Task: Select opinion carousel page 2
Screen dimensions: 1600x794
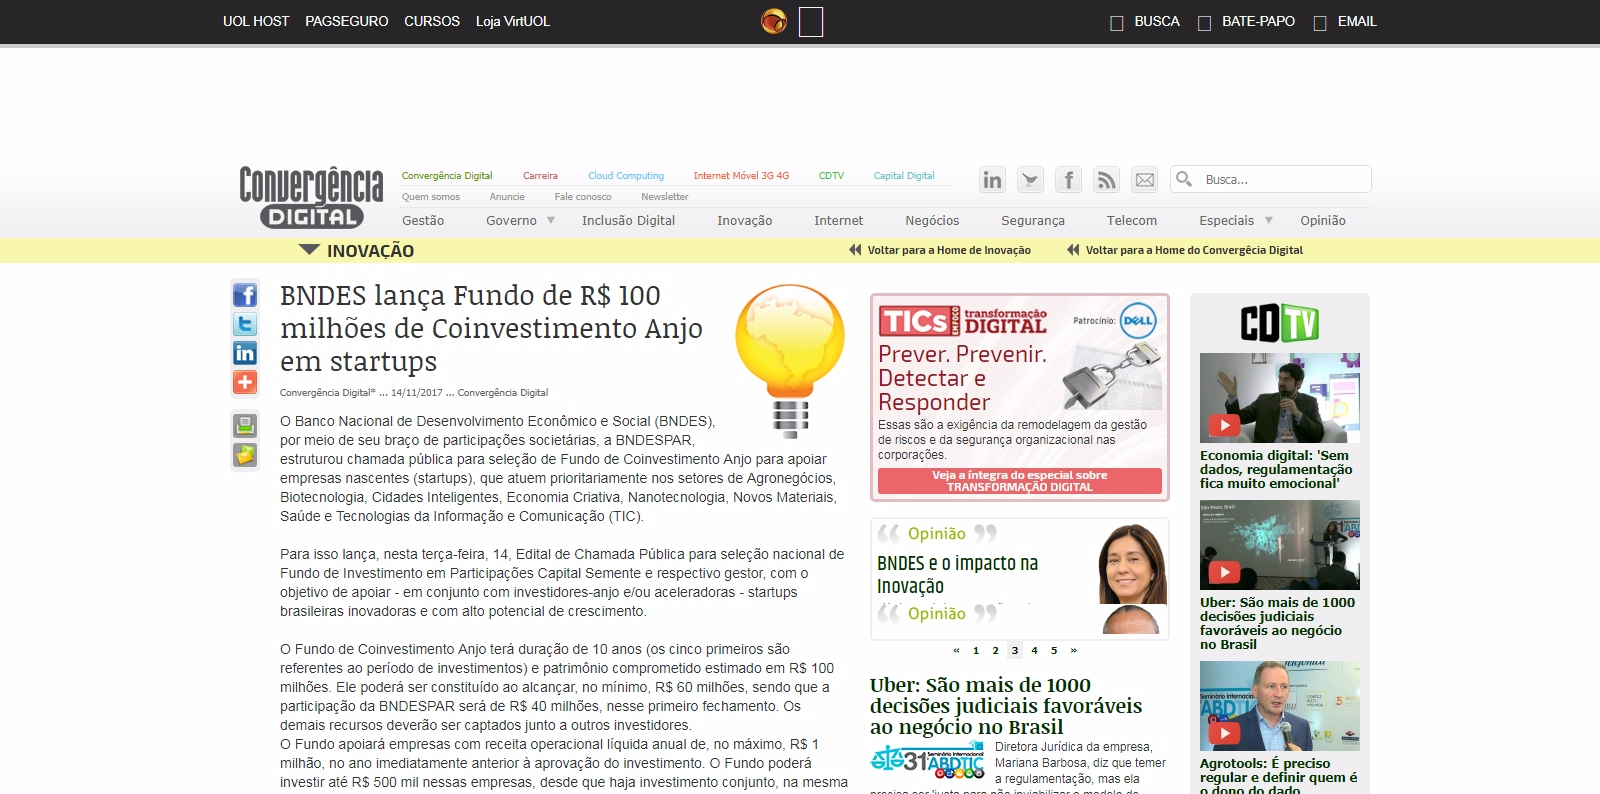Action: coord(995,650)
